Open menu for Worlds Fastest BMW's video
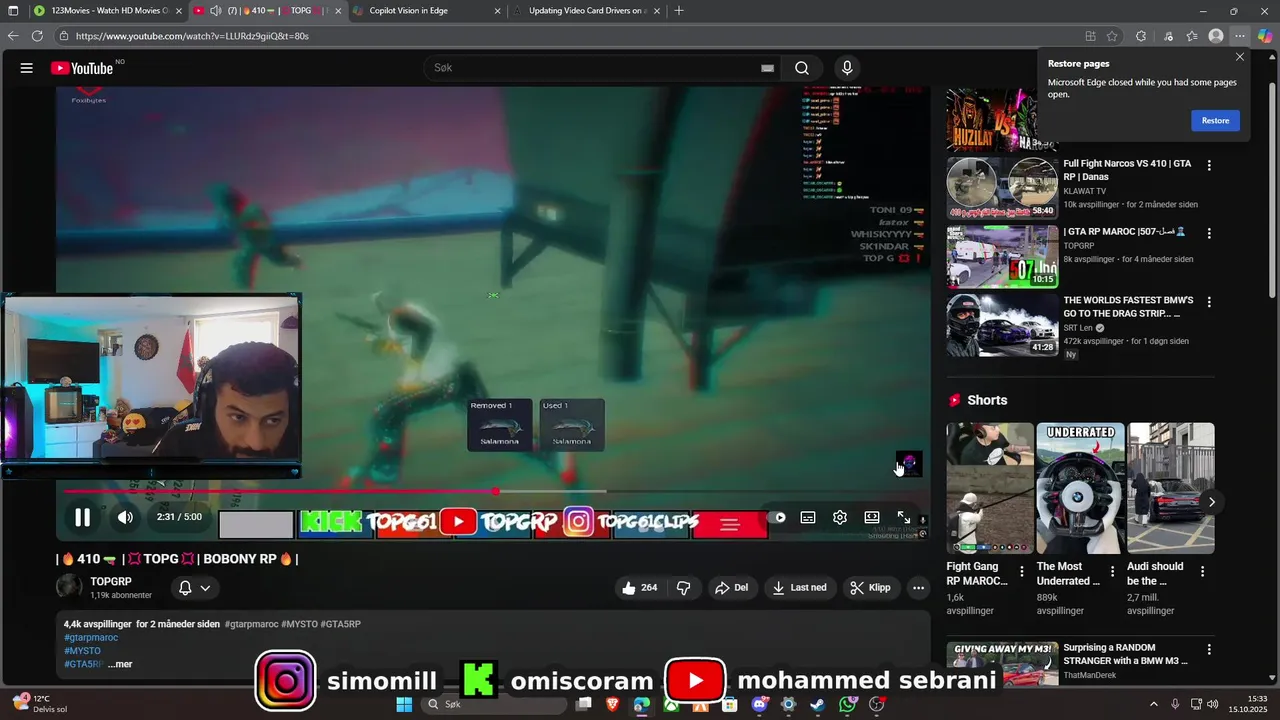Image resolution: width=1280 pixels, height=720 pixels. [1209, 301]
